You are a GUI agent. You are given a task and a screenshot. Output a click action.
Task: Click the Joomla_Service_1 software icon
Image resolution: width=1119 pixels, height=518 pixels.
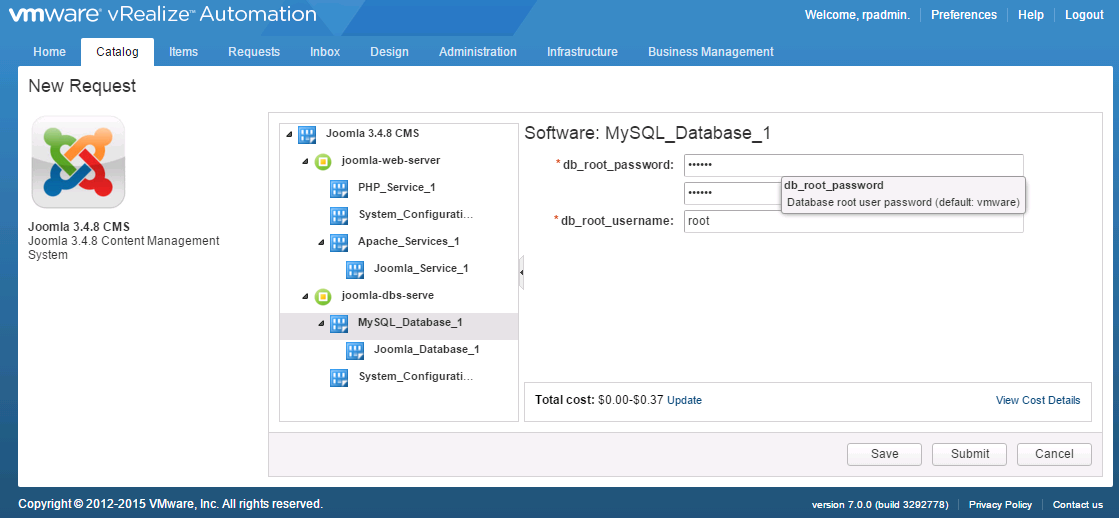point(355,269)
